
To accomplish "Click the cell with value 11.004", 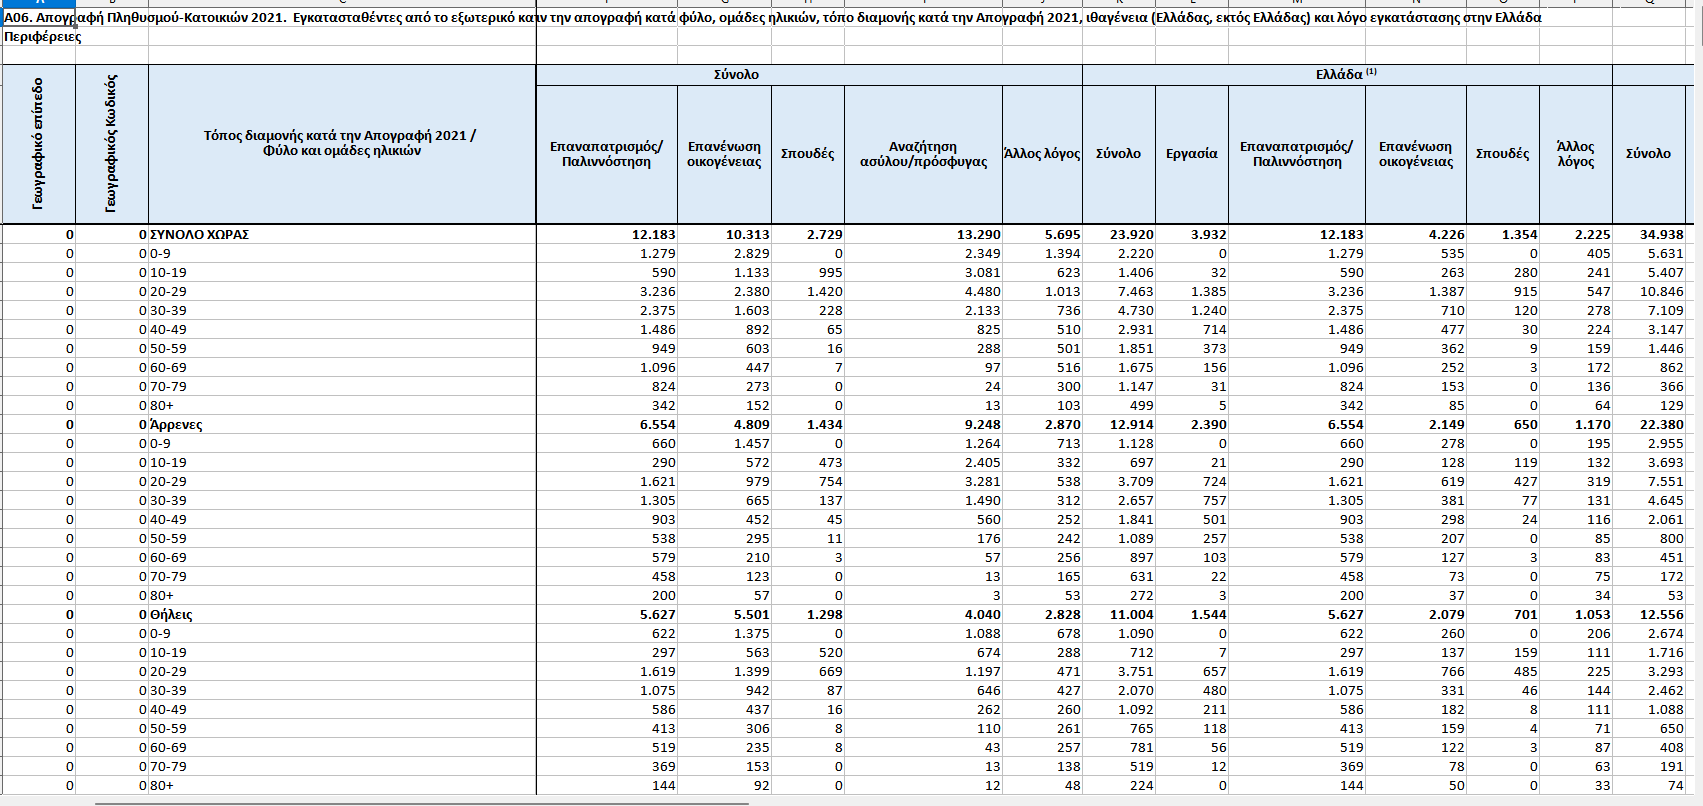I will 1119,615.
